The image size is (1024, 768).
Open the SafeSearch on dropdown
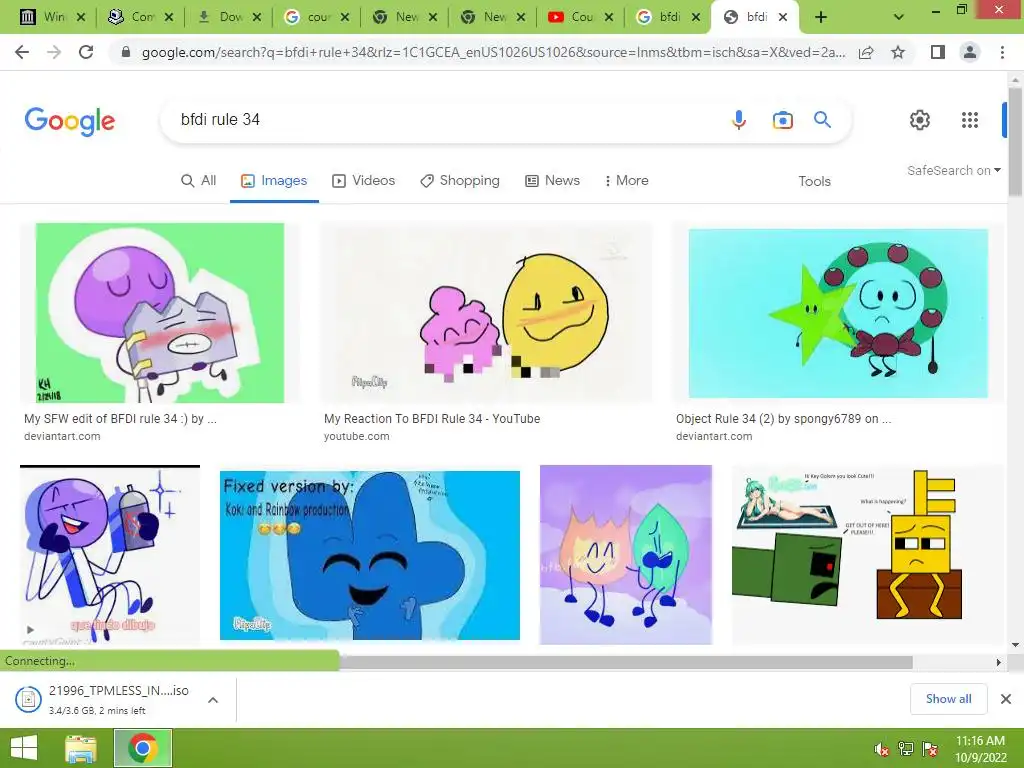pos(953,170)
